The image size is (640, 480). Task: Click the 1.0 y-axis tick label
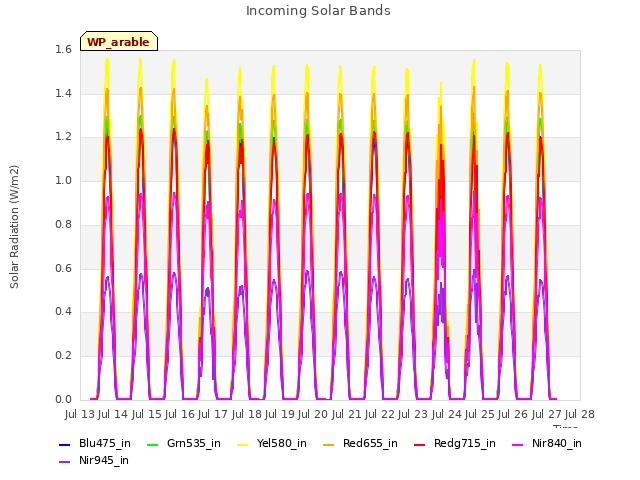pyautogui.click(x=63, y=181)
